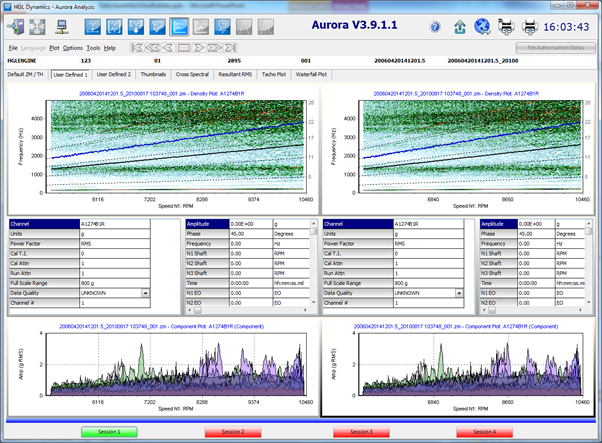Open the Tools menu
This screenshot has width=602, height=443.
point(93,47)
